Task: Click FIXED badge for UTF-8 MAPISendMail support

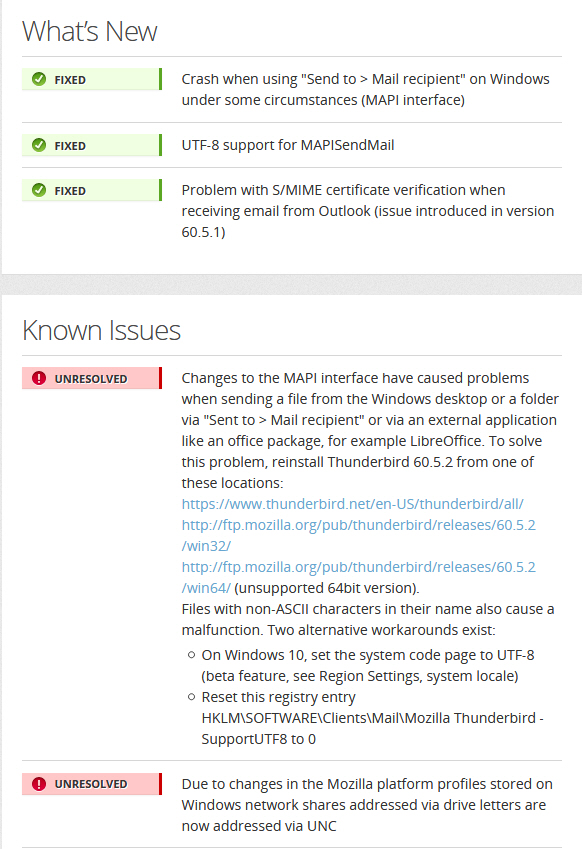Action: pyautogui.click(x=92, y=145)
